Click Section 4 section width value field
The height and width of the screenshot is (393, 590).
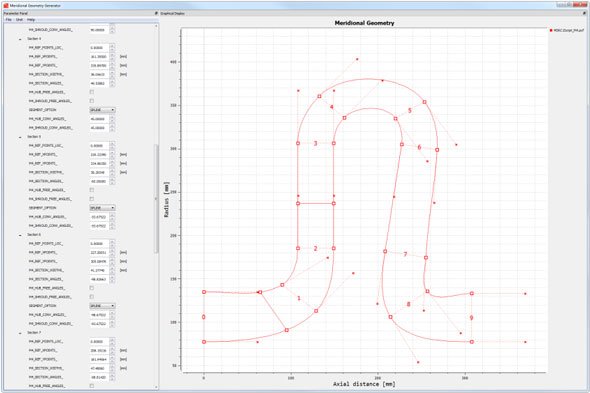click(x=99, y=74)
